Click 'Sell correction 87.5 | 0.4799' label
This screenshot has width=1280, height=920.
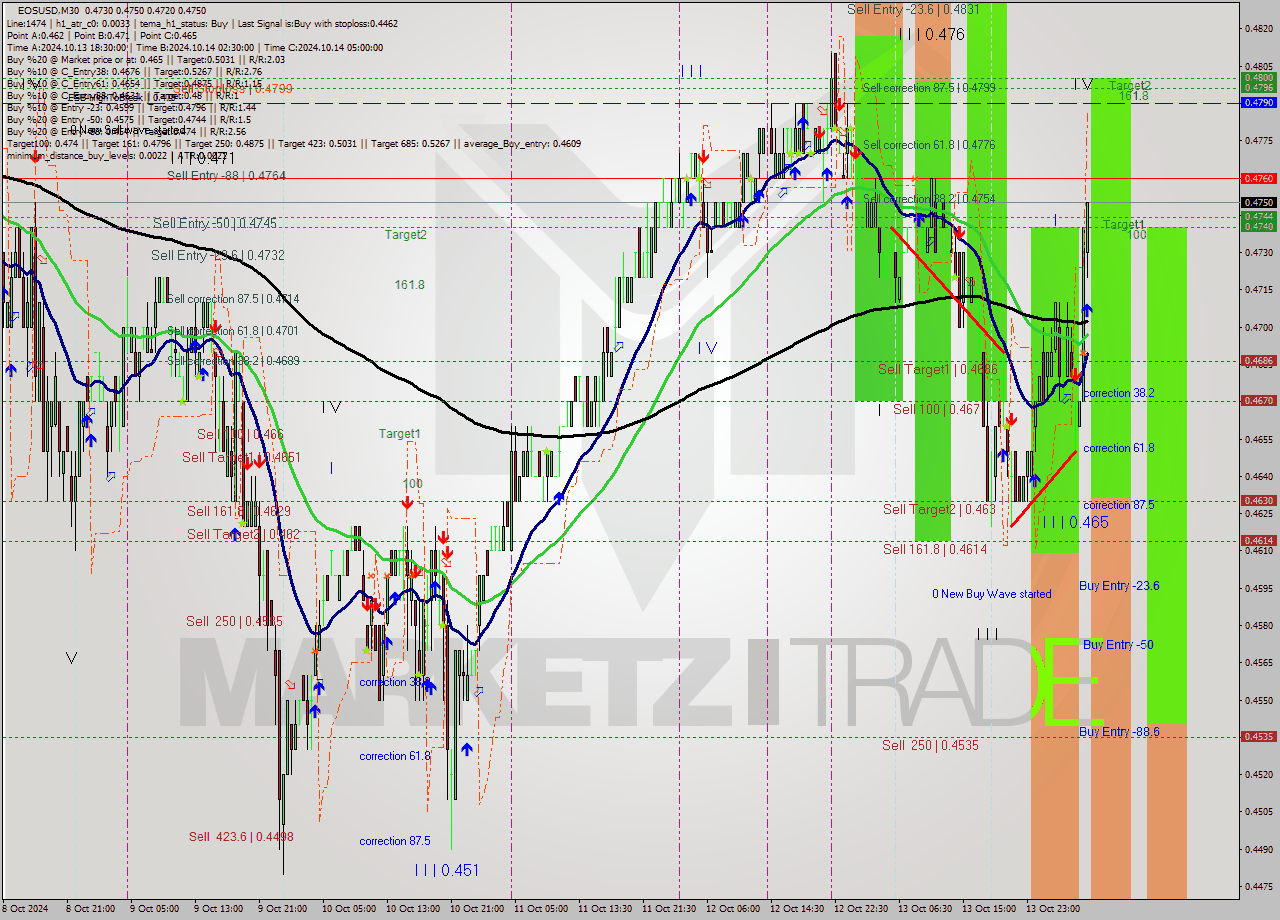point(929,88)
